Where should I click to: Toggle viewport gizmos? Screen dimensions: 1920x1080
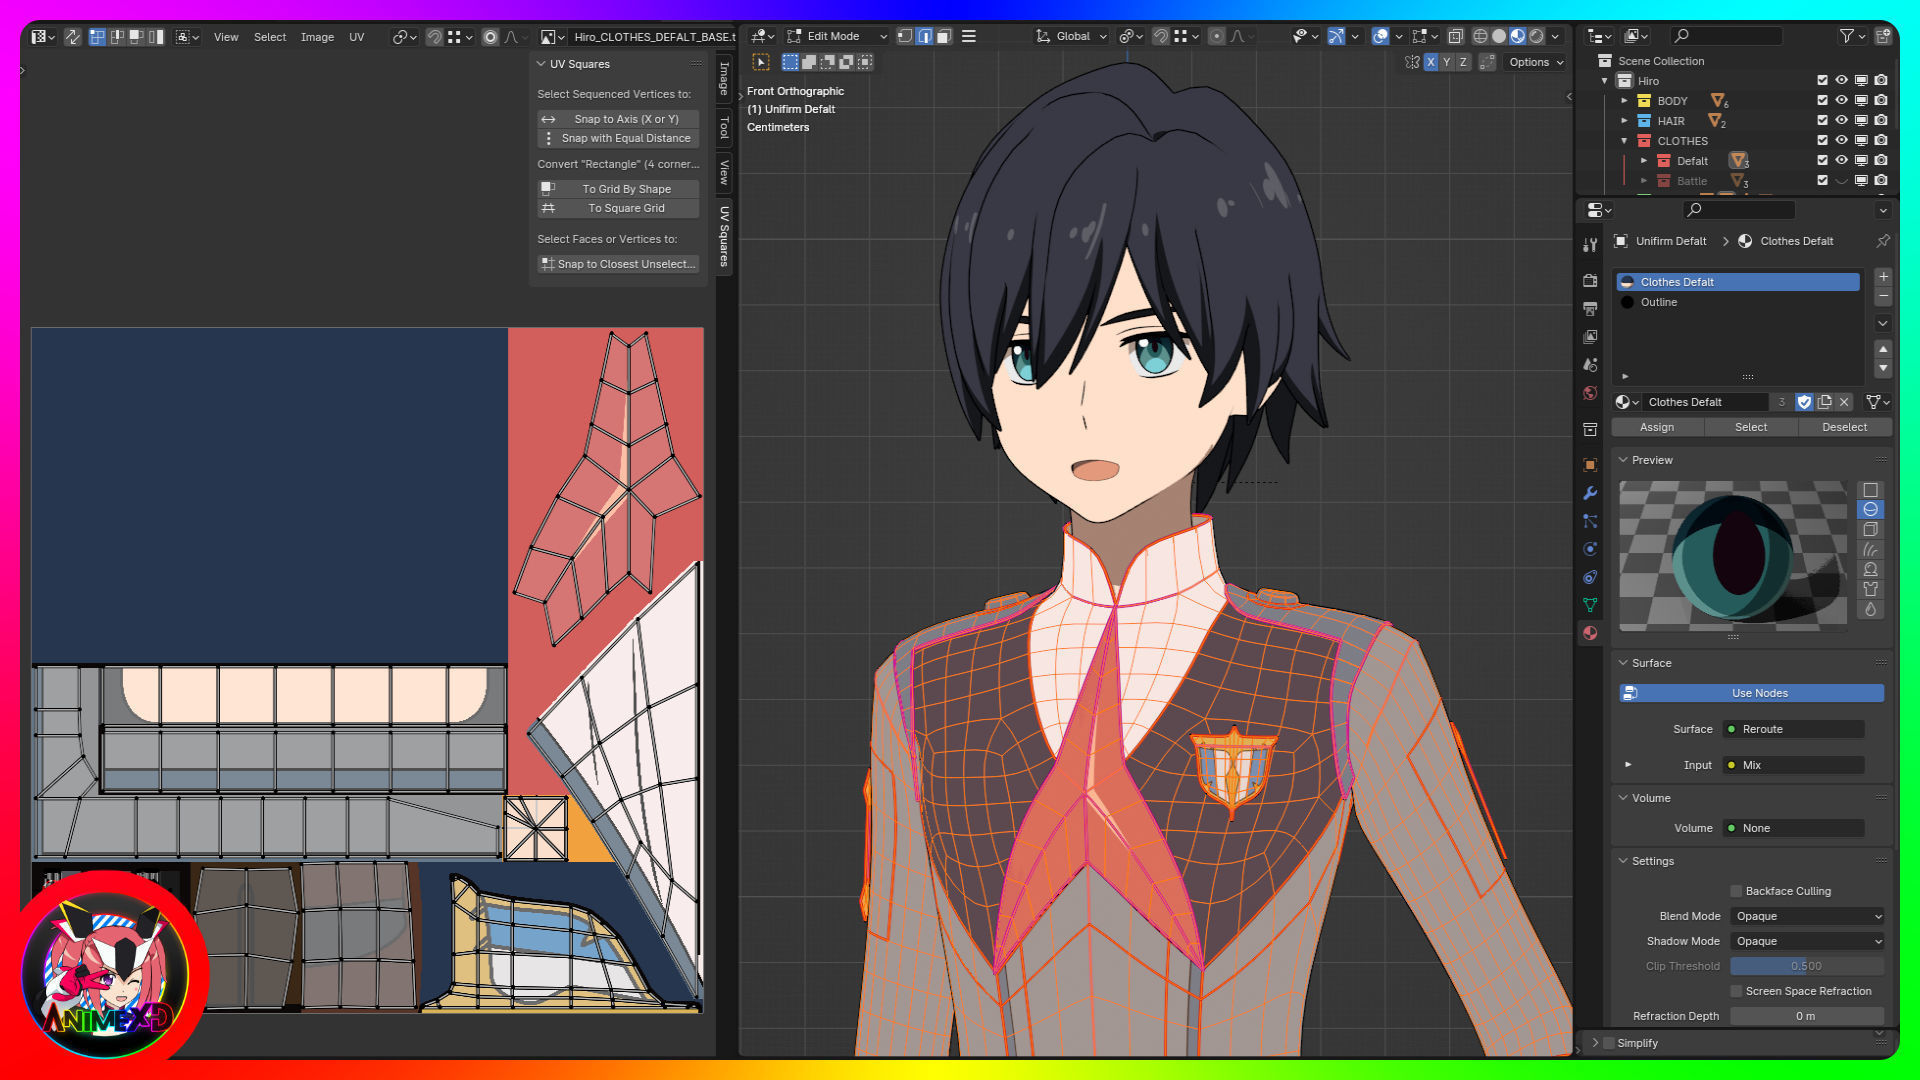pyautogui.click(x=1336, y=36)
